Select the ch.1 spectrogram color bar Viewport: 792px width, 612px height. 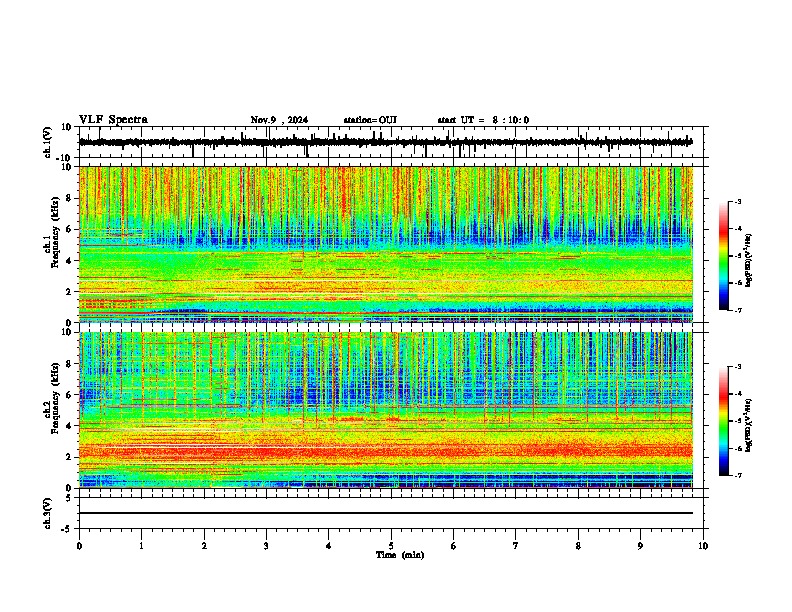coord(723,256)
